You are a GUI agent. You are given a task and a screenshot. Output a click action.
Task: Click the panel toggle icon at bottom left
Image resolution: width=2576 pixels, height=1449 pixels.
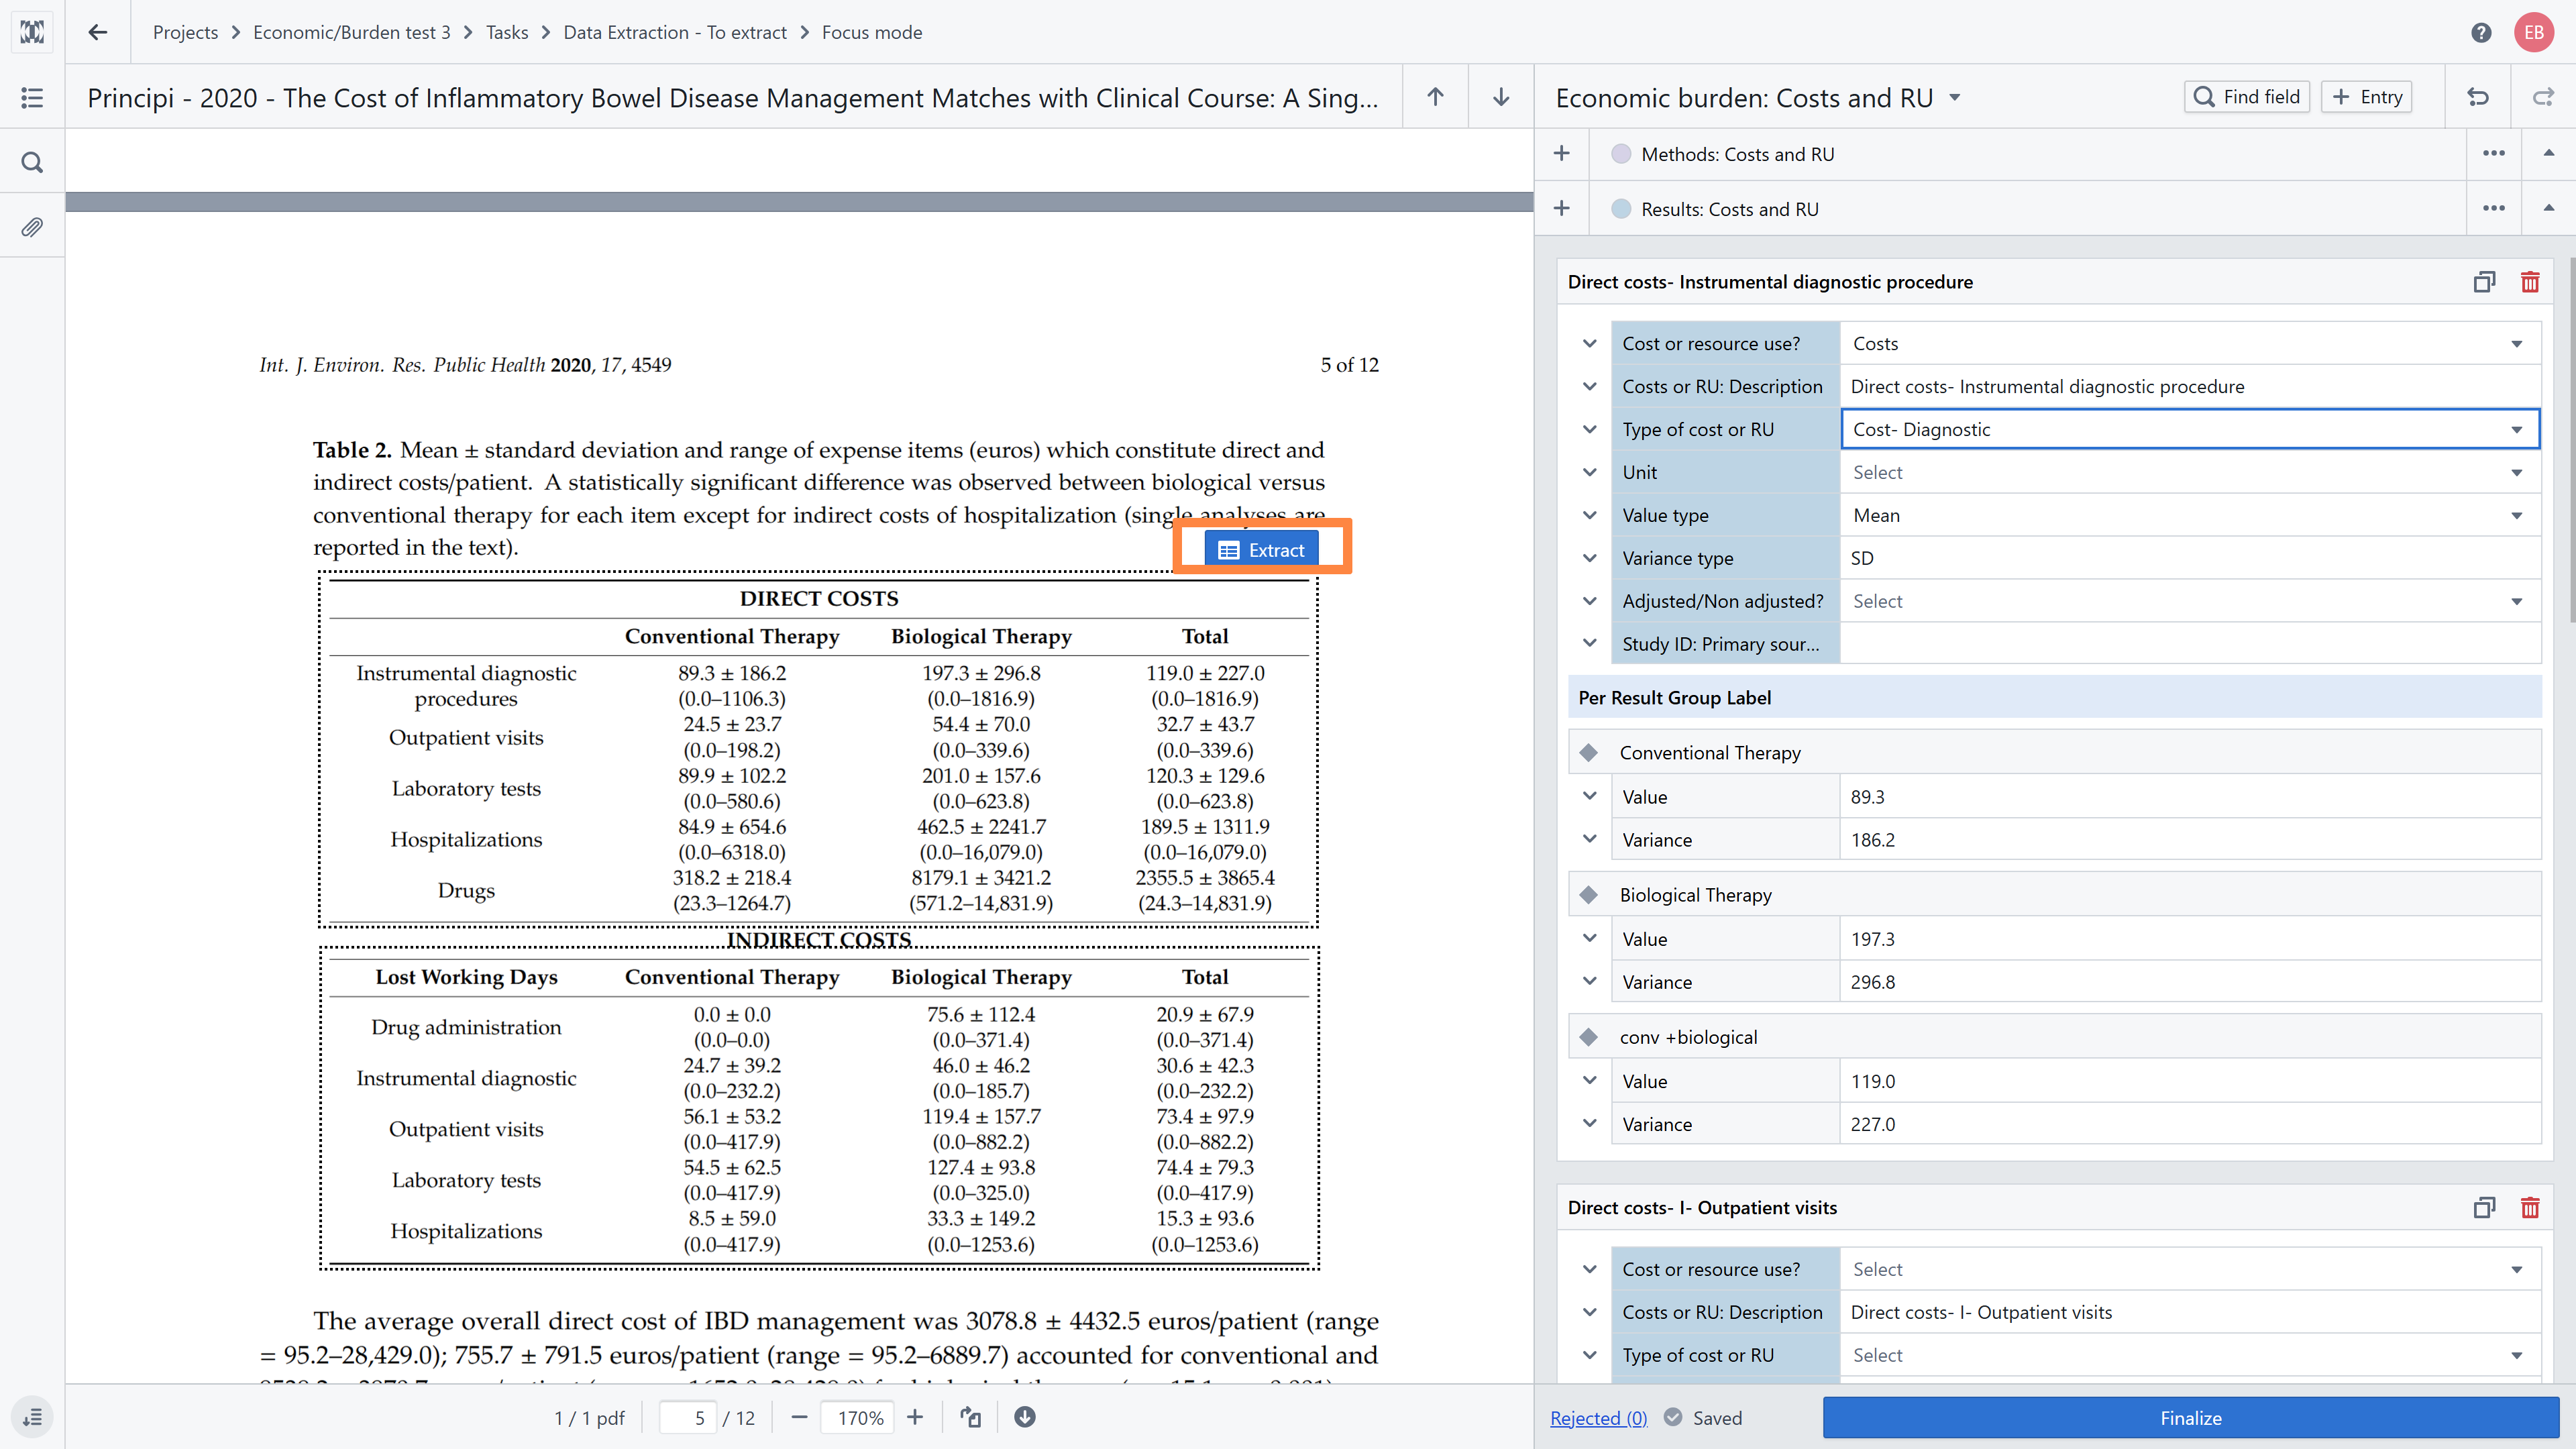32,1417
